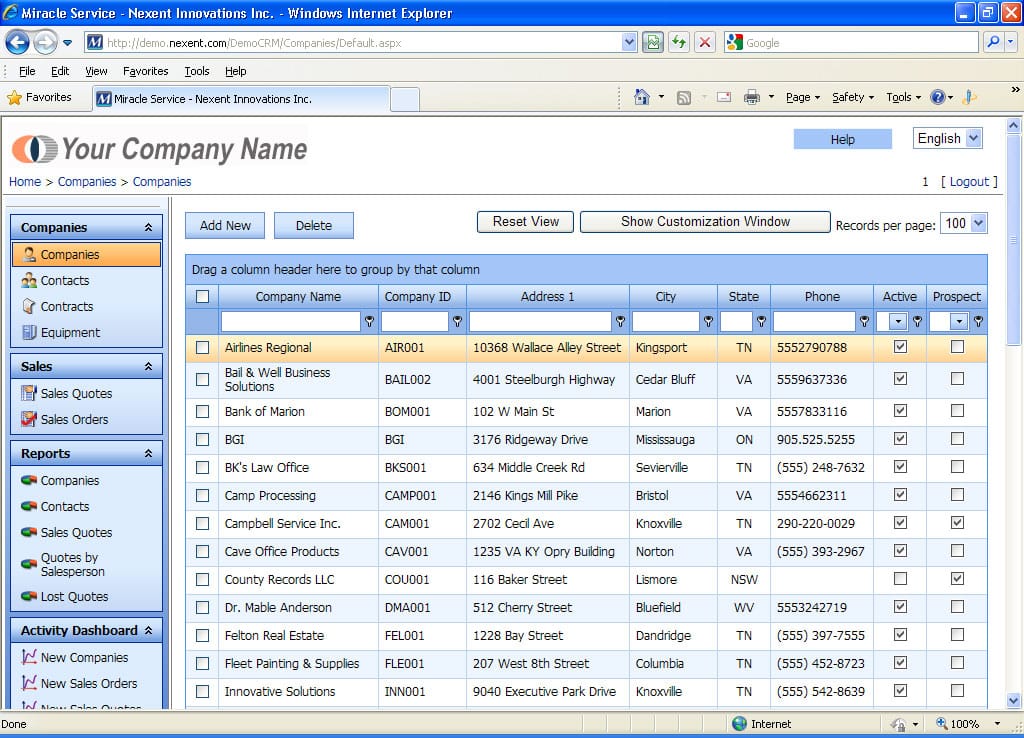Open the Records per page dropdown
The width and height of the screenshot is (1024, 738).
[963, 223]
